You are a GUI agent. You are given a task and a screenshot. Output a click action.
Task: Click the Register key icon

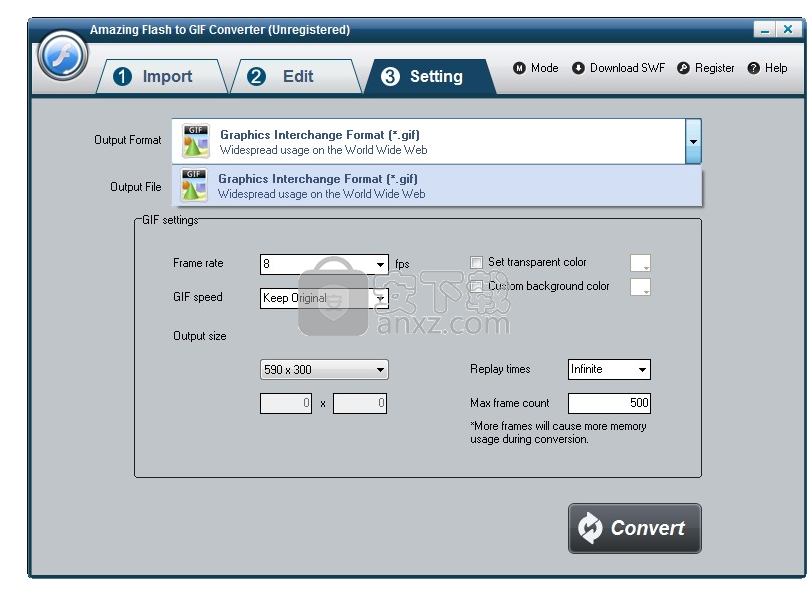coord(683,68)
